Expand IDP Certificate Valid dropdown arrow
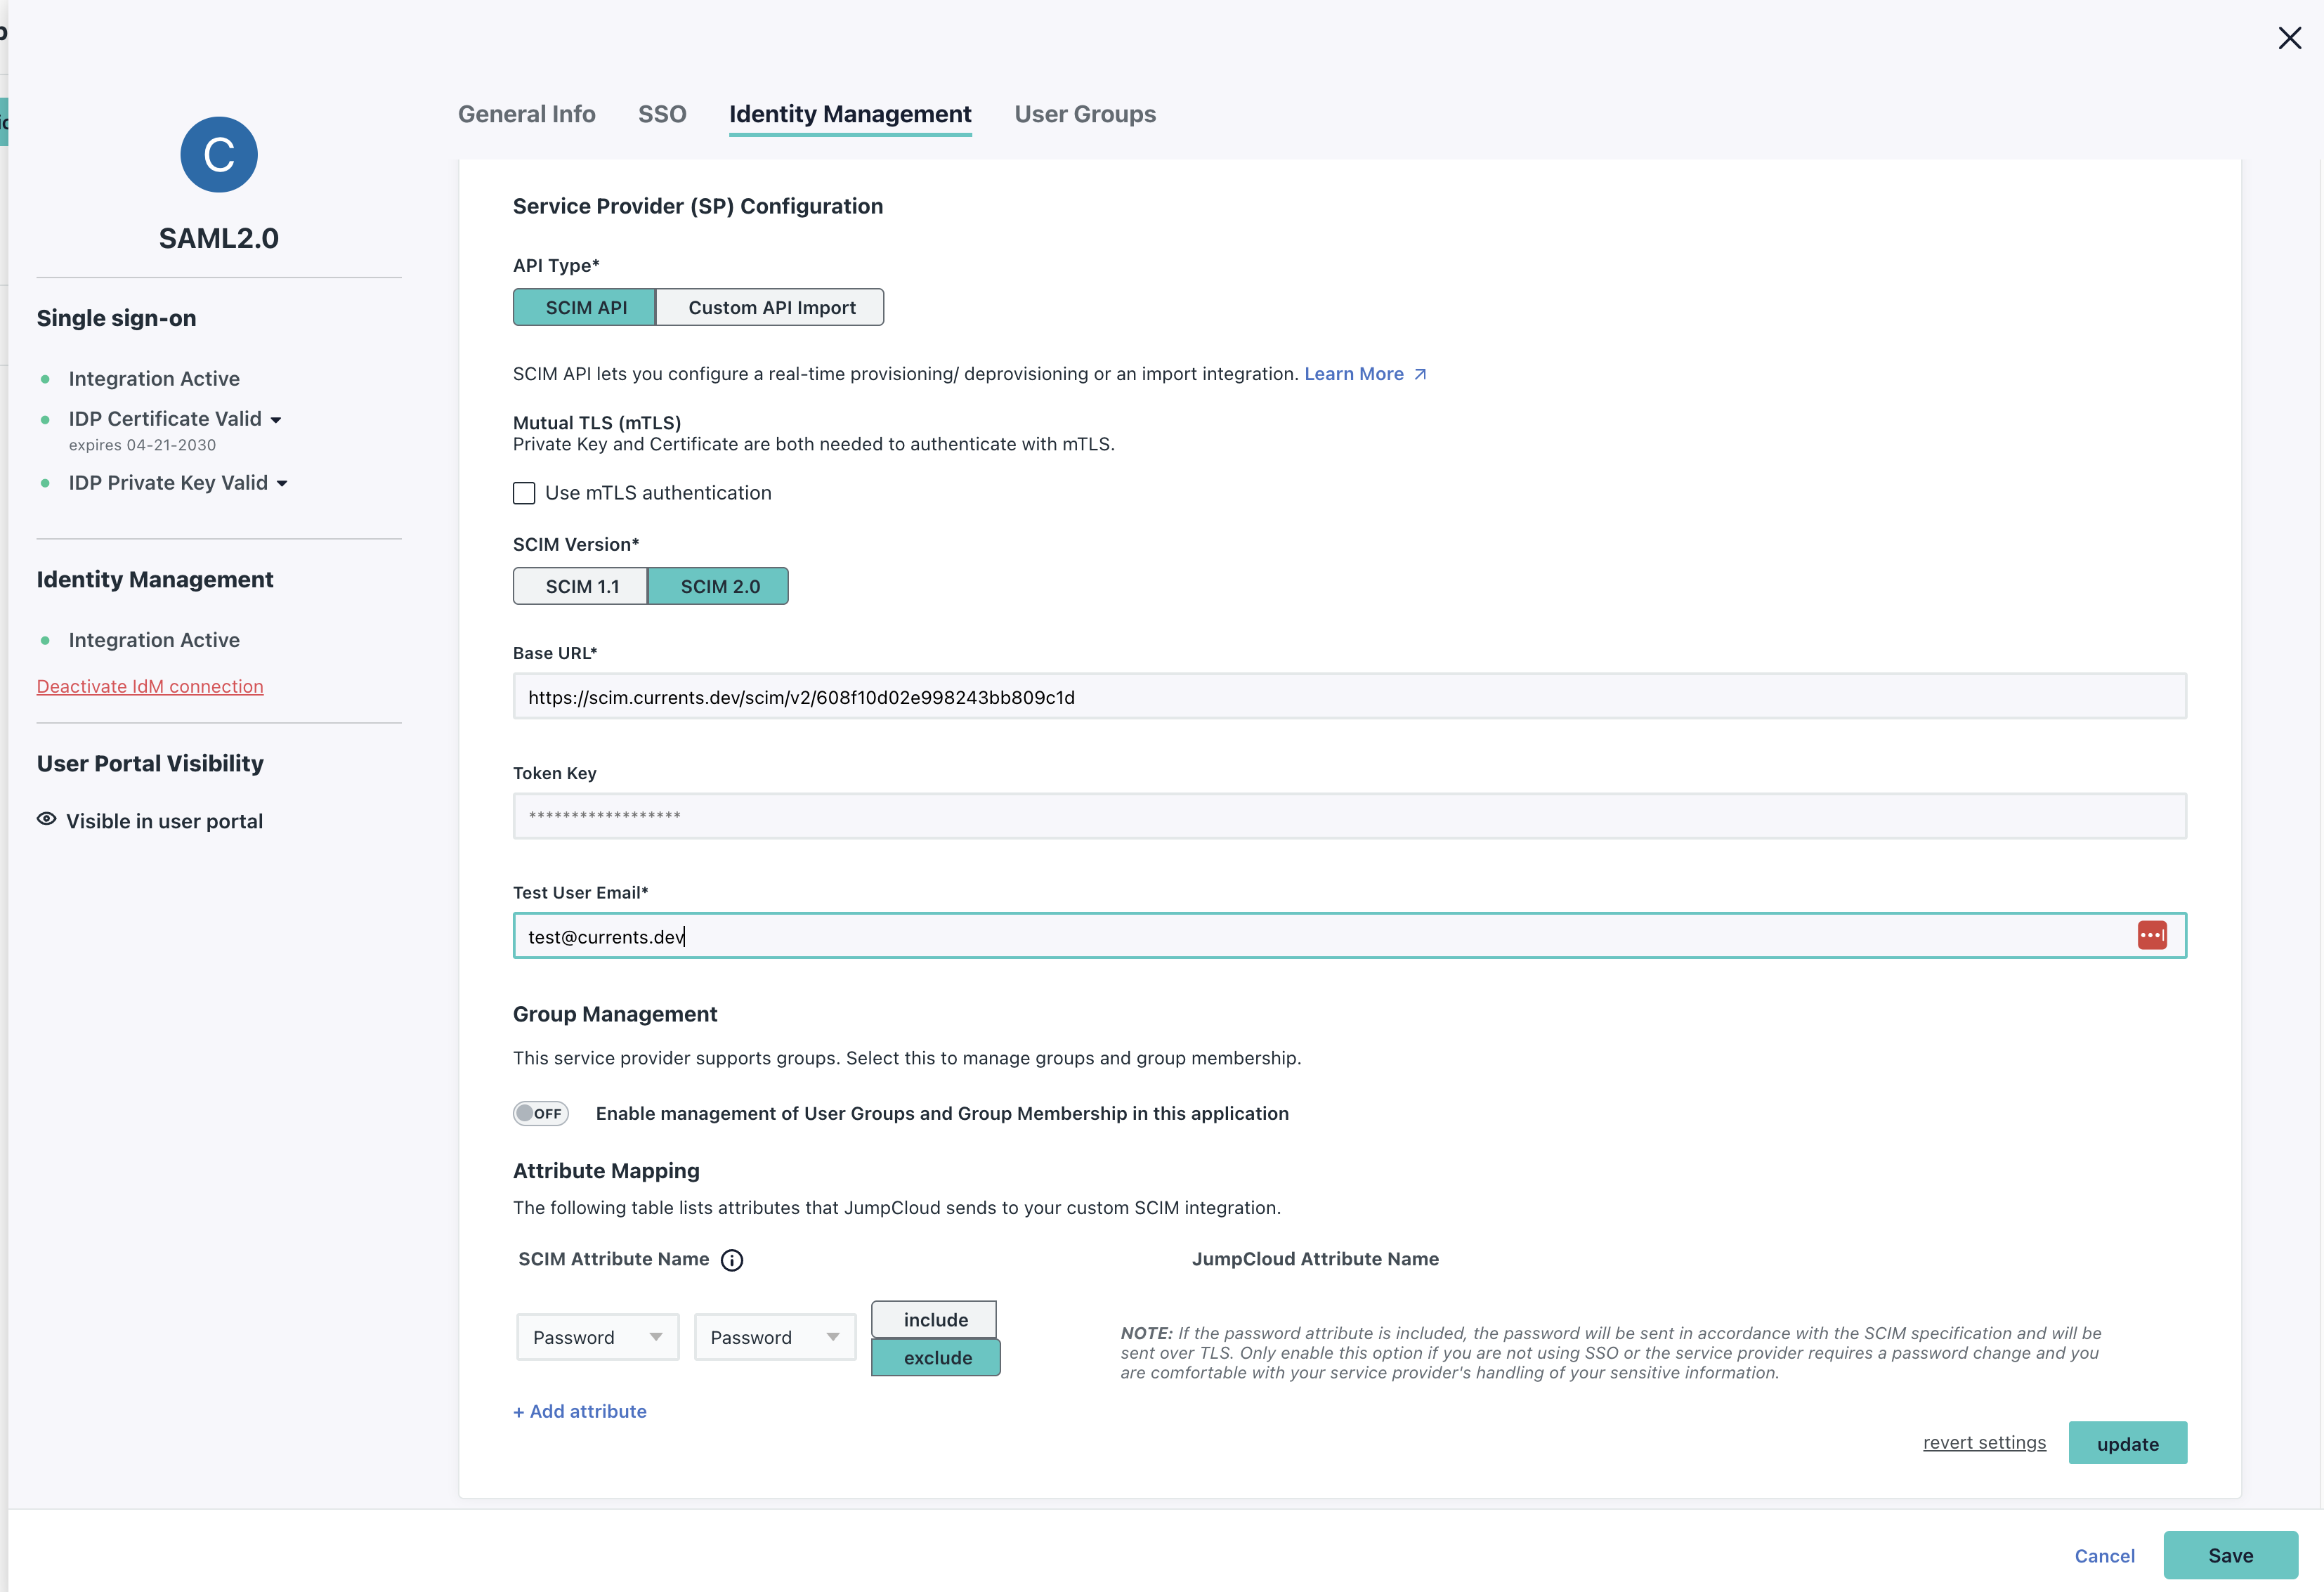This screenshot has height=1592, width=2324. point(276,420)
